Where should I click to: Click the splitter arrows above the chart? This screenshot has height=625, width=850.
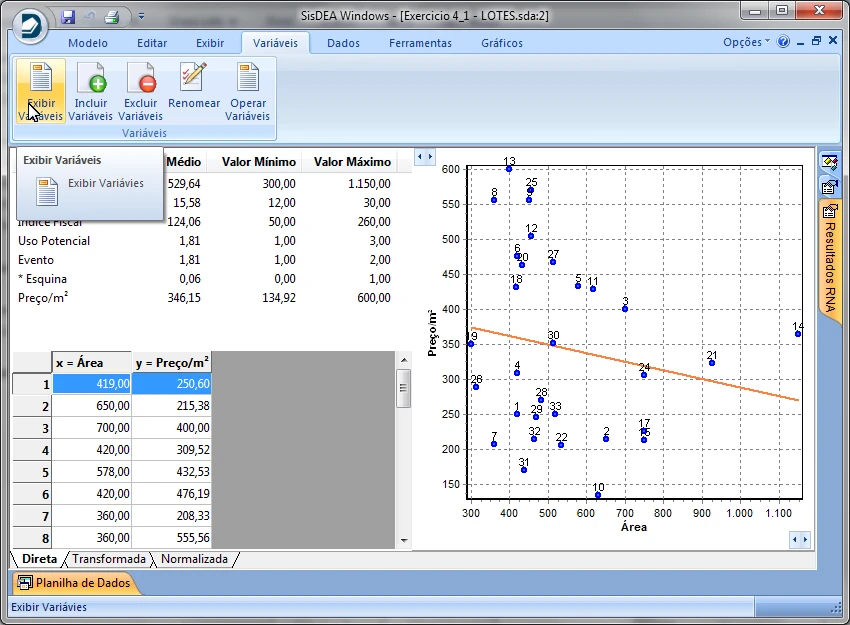click(424, 157)
